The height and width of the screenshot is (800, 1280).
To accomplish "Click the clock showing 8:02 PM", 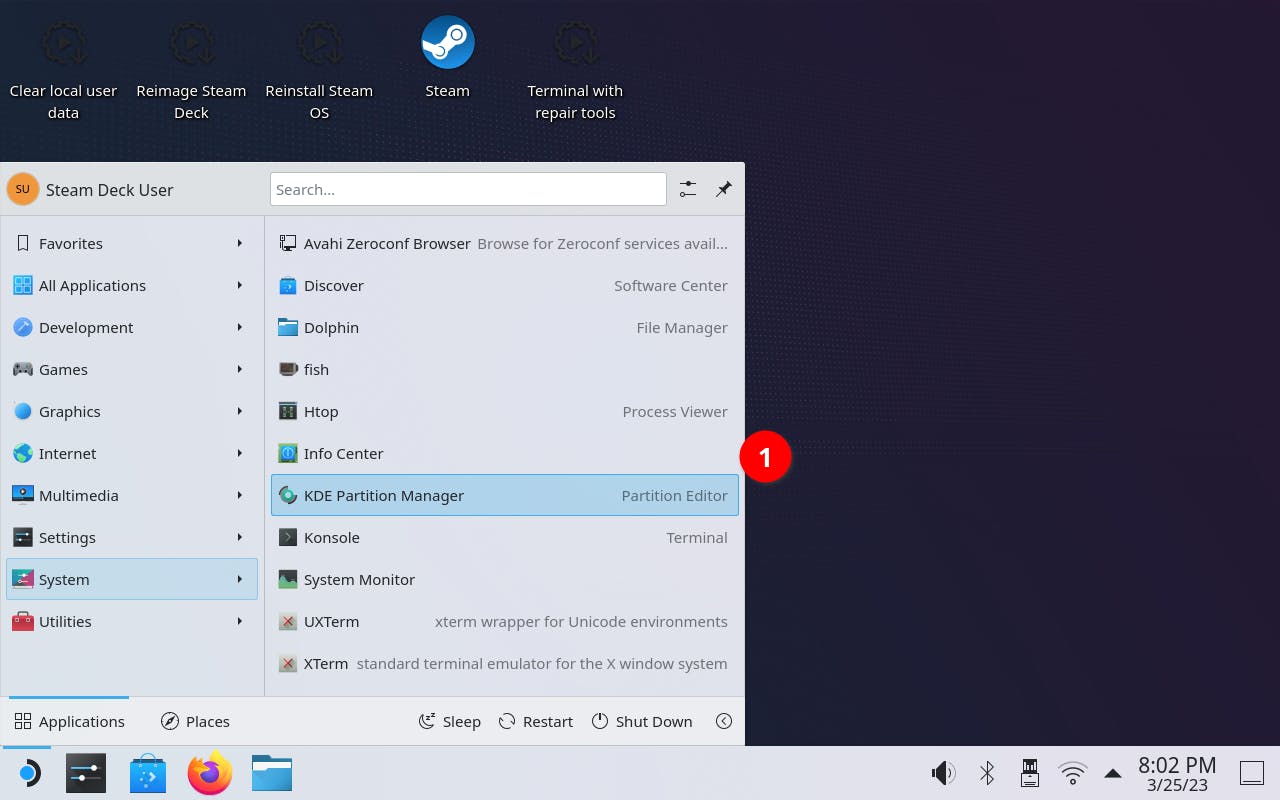I will (x=1177, y=773).
